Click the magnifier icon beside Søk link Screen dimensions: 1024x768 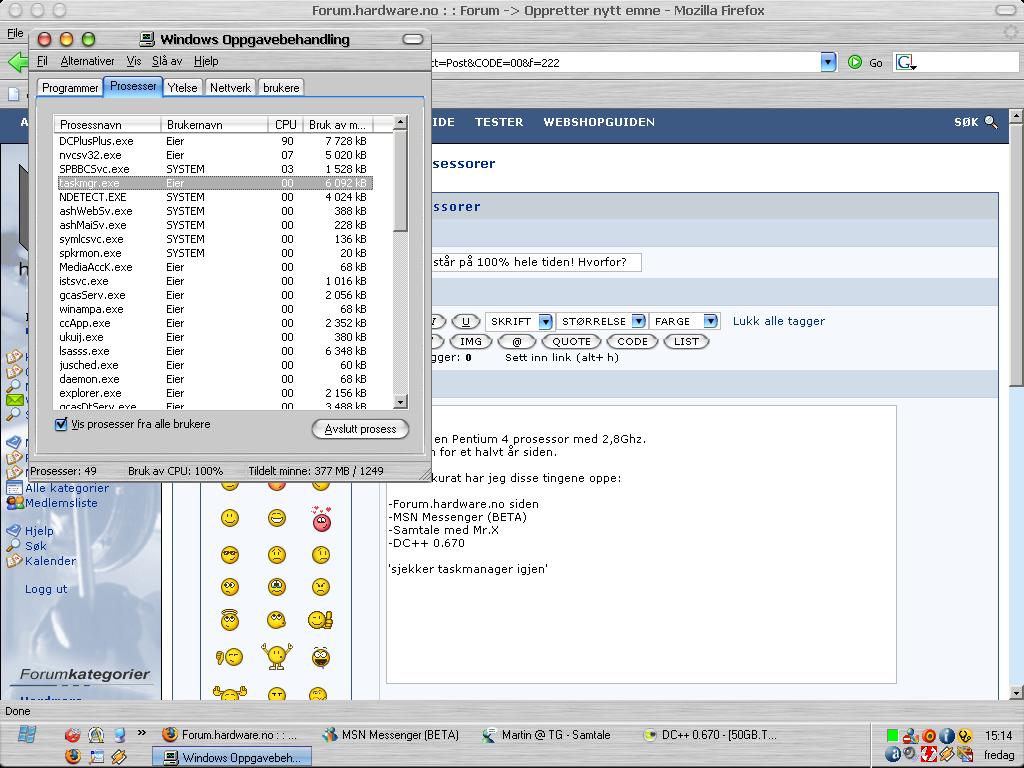coord(14,546)
